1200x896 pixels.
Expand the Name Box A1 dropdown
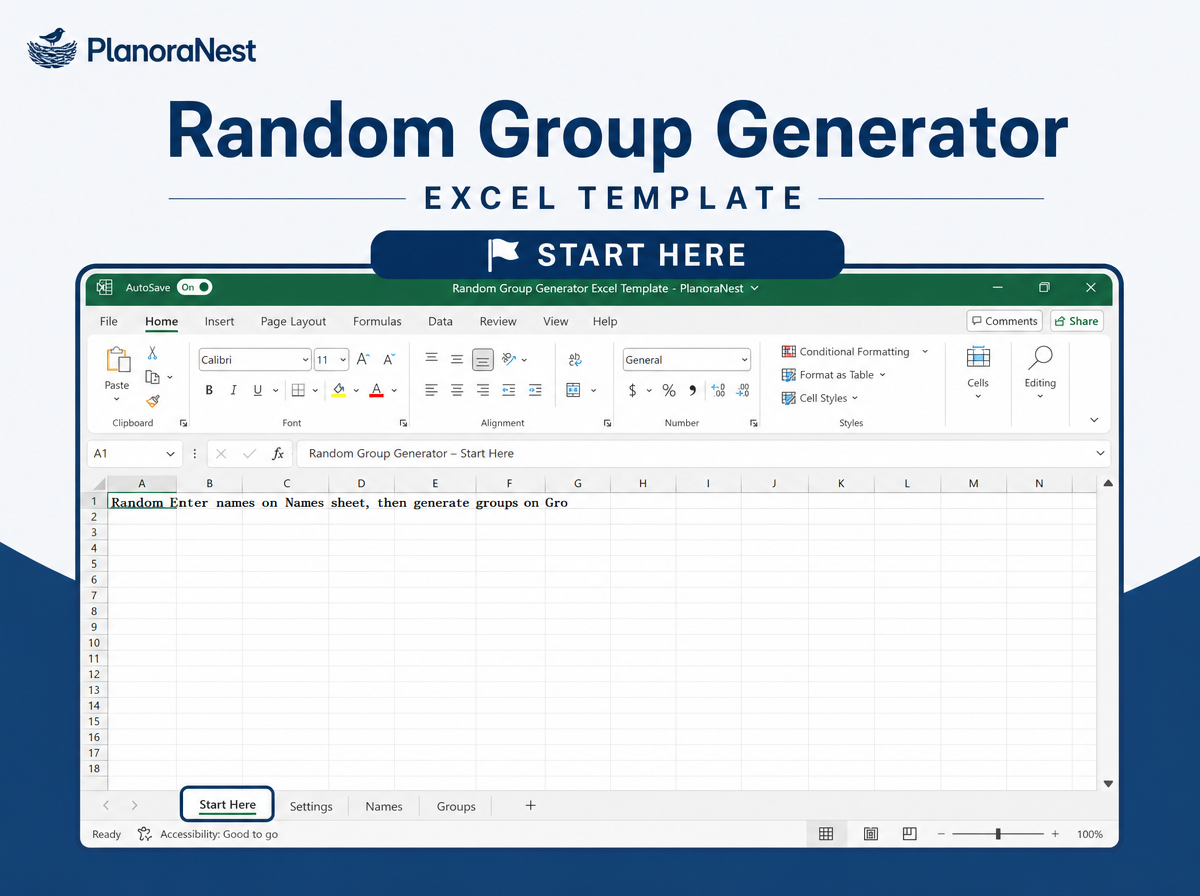[x=170, y=454]
